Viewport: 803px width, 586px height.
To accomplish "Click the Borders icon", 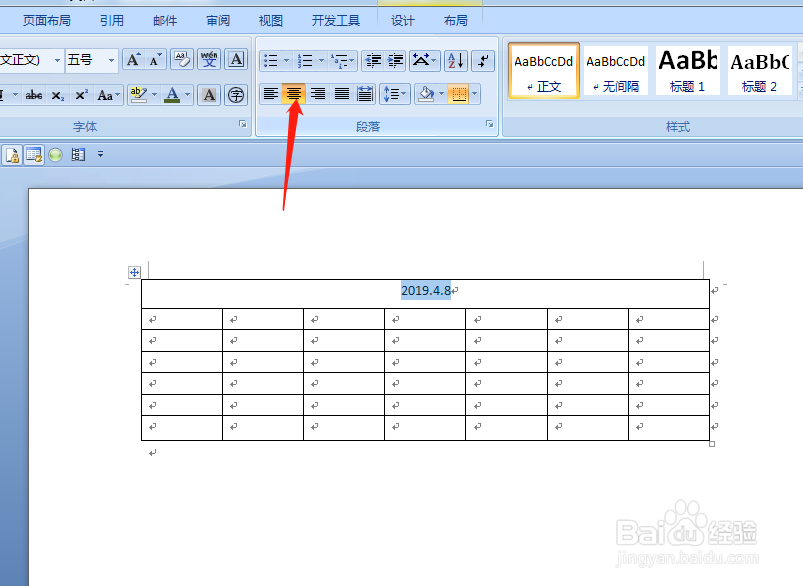I will pyautogui.click(x=459, y=94).
